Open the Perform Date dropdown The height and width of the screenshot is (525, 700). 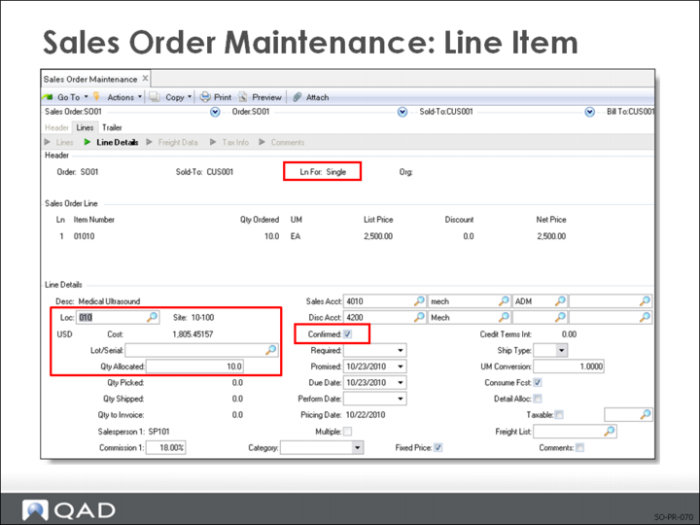(400, 399)
